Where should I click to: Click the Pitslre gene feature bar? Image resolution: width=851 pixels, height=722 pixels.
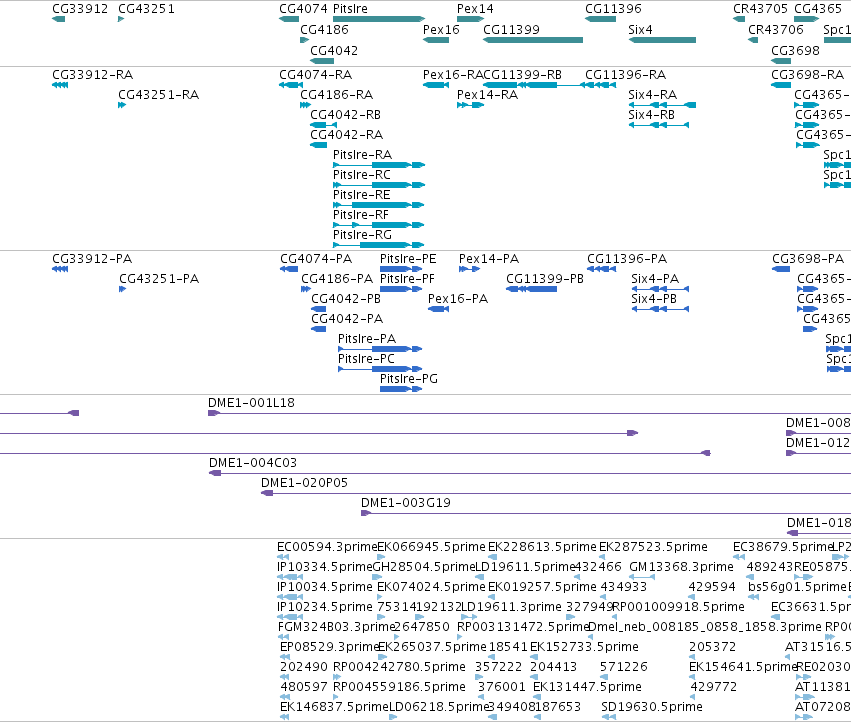(x=379, y=19)
